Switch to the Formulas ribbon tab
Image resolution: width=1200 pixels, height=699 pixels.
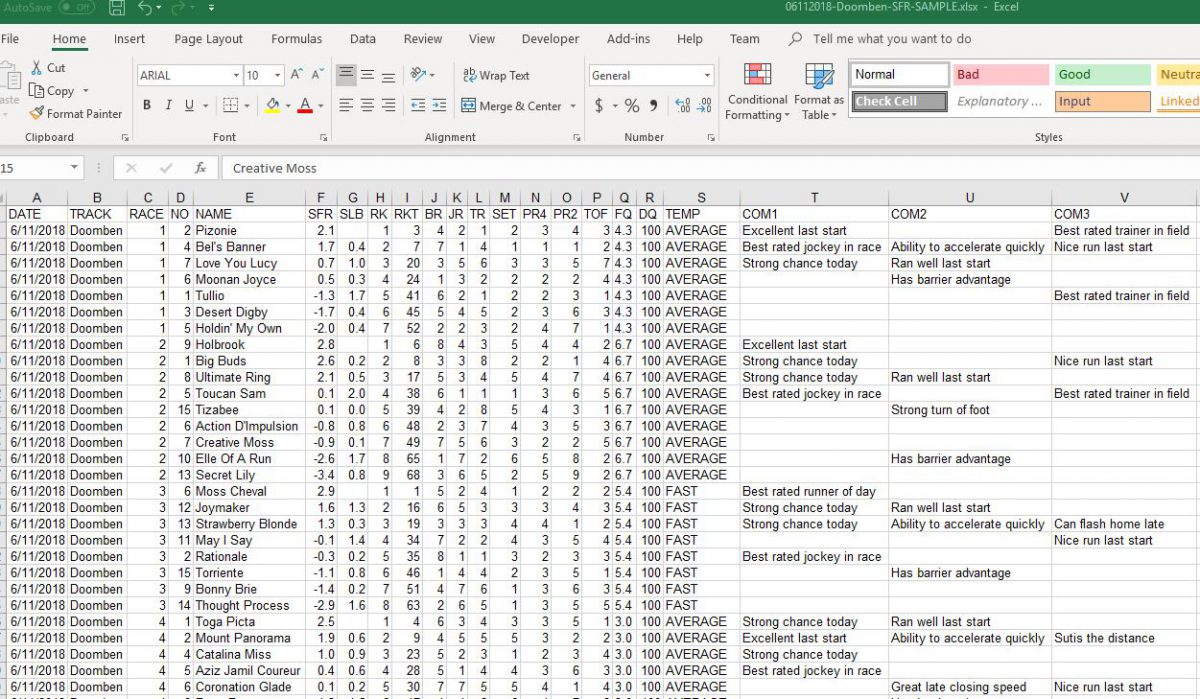[296, 39]
